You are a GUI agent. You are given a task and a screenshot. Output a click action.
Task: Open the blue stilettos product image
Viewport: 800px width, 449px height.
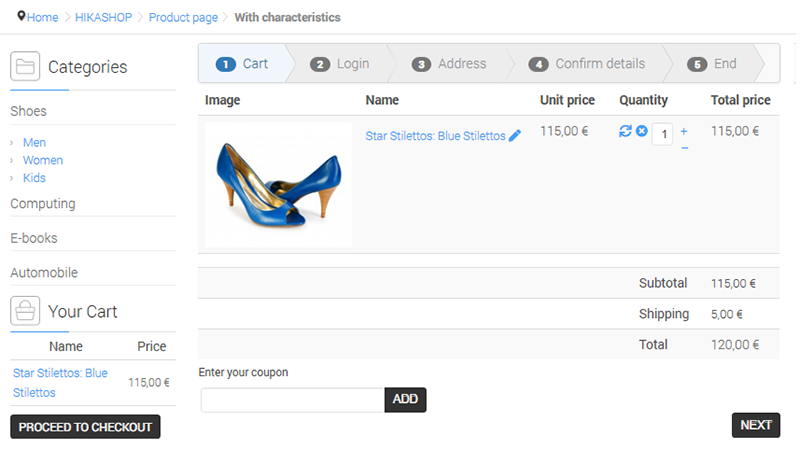[x=279, y=185]
